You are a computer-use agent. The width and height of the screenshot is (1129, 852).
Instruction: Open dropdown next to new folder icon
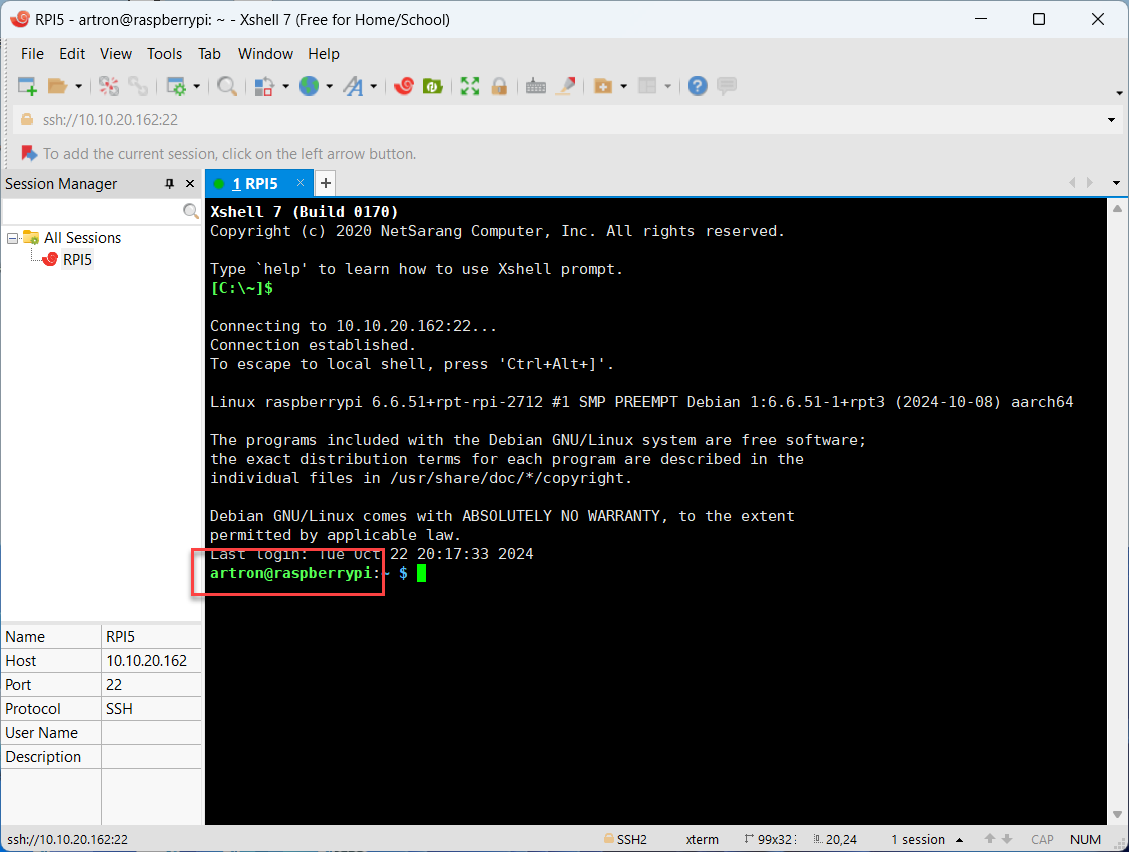pyautogui.click(x=624, y=86)
